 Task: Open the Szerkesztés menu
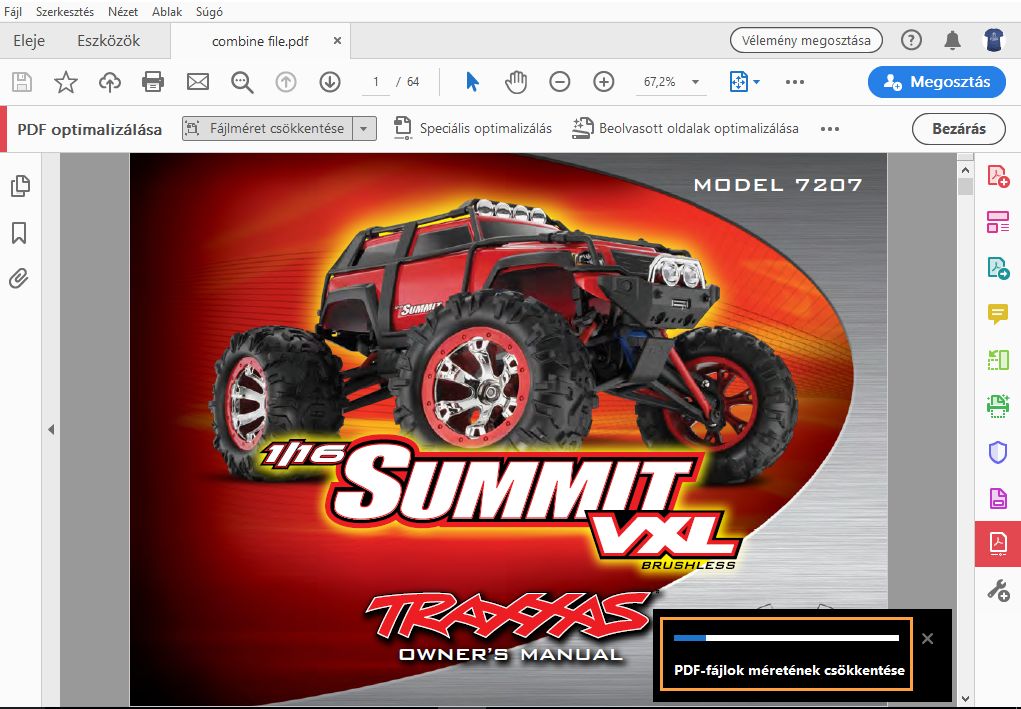(x=64, y=12)
